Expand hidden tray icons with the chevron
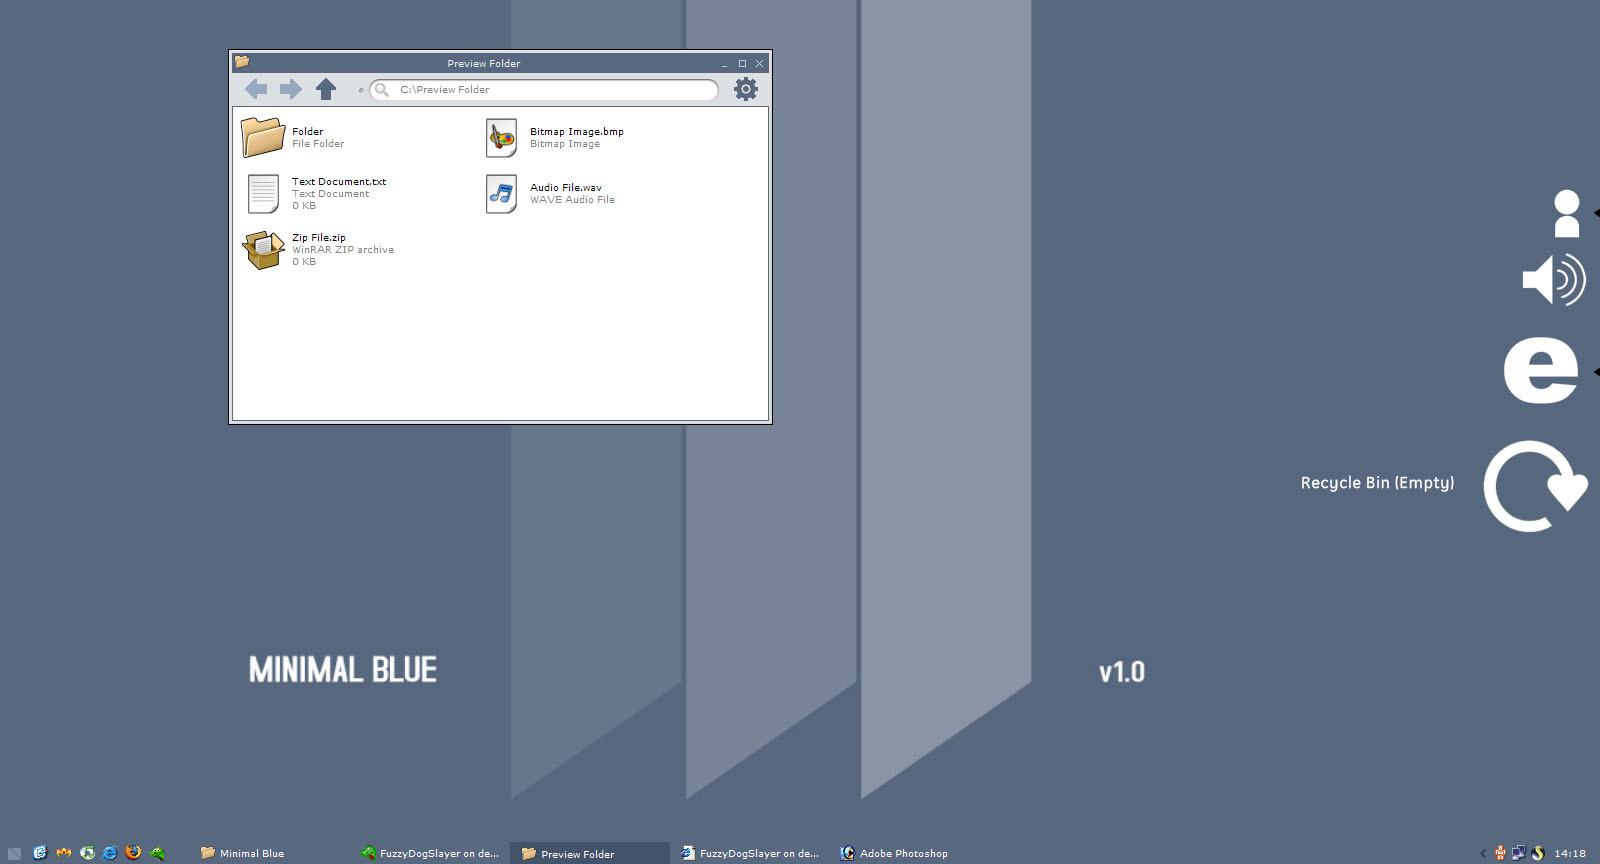Image resolution: width=1600 pixels, height=864 pixels. pos(1483,853)
